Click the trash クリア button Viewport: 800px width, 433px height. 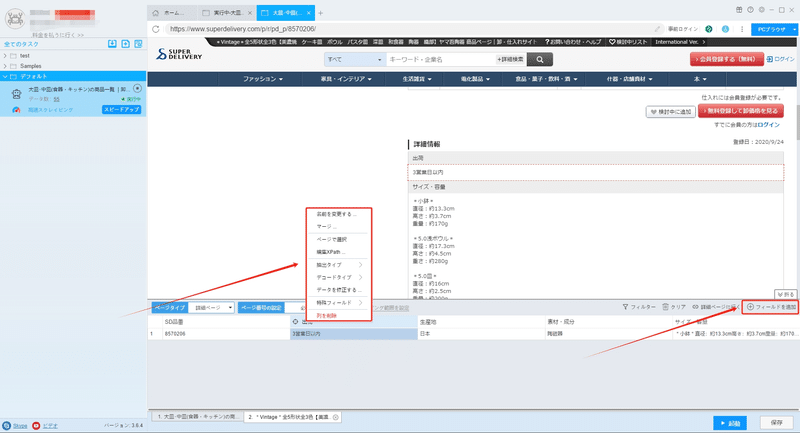[x=674, y=307]
